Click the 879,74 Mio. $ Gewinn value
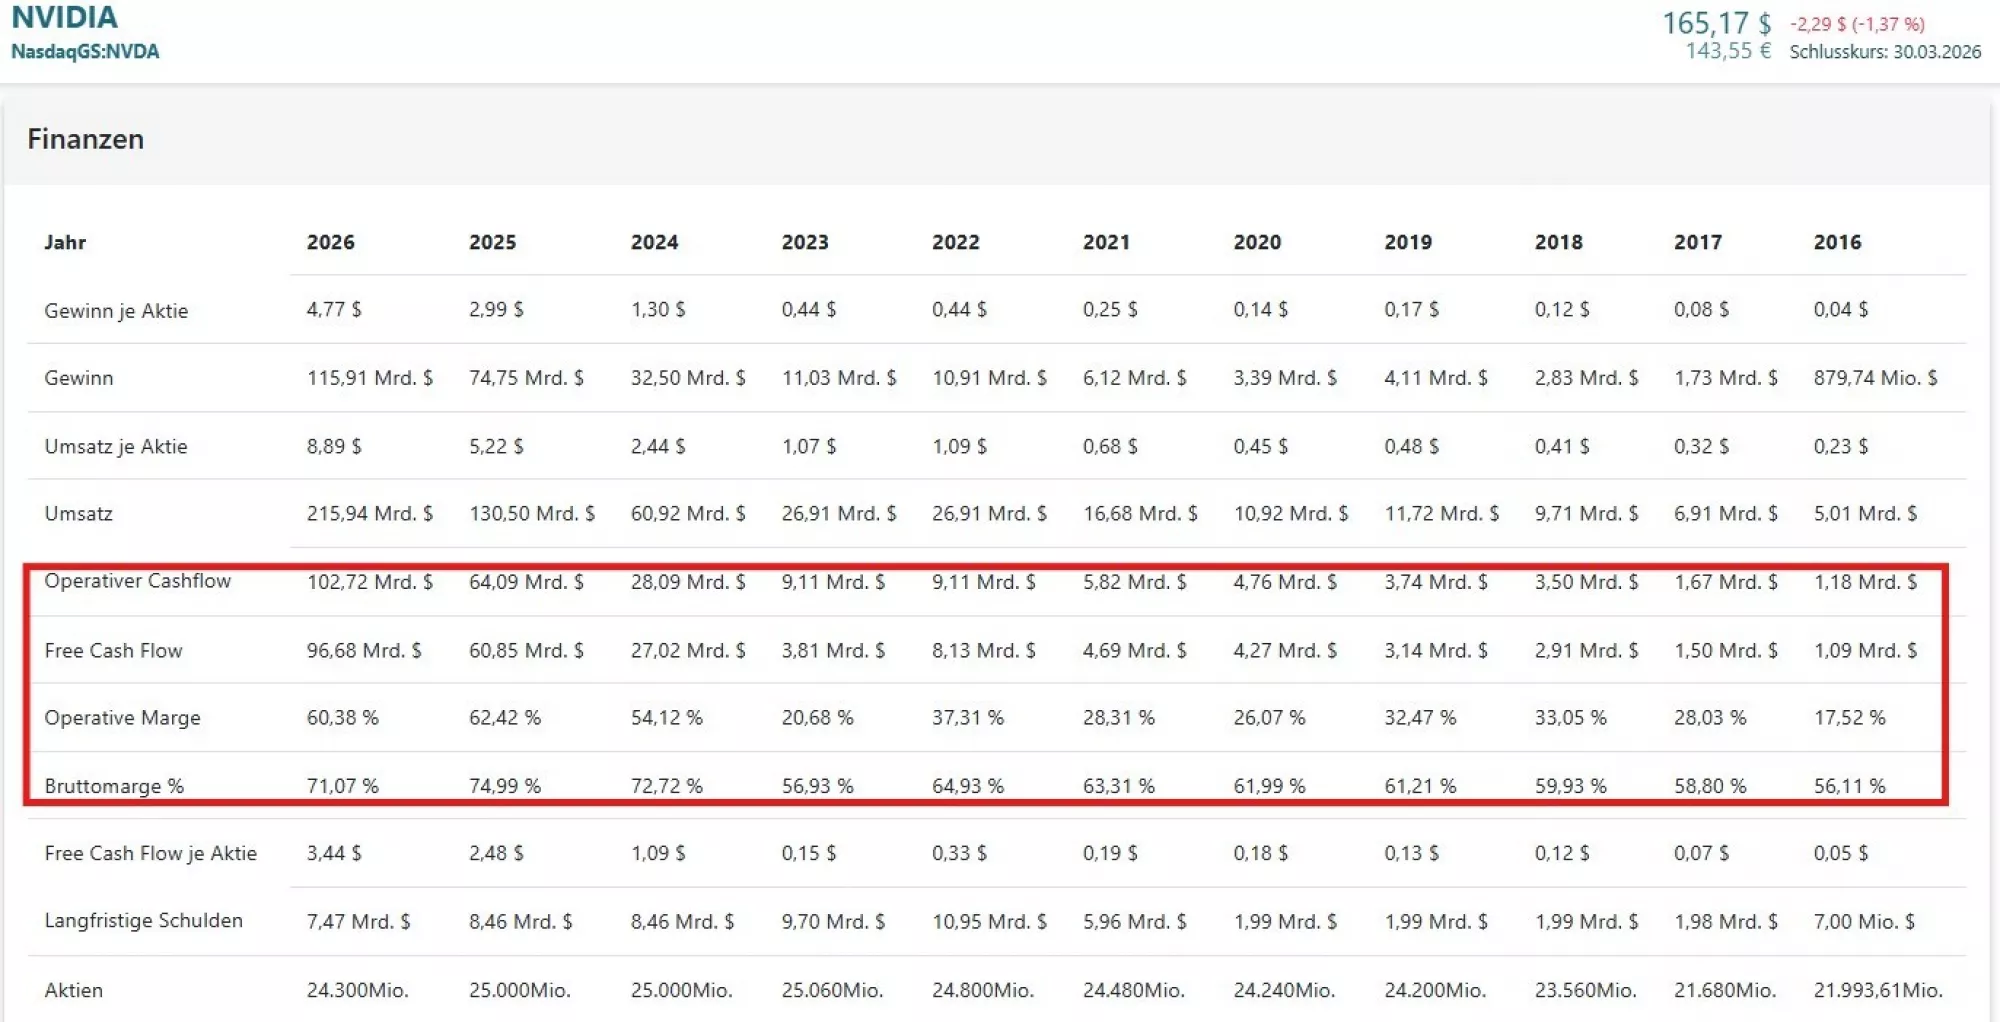 (x=1875, y=378)
